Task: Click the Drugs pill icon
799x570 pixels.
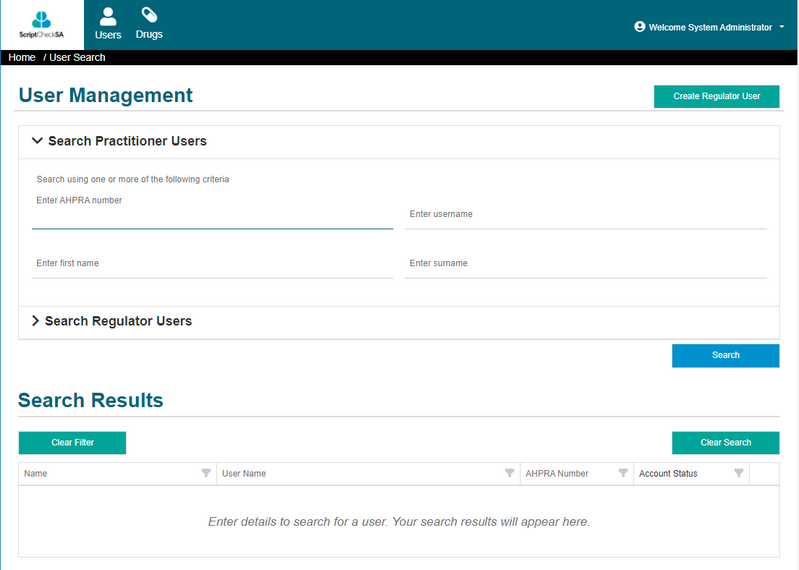Action: pyautogui.click(x=149, y=15)
